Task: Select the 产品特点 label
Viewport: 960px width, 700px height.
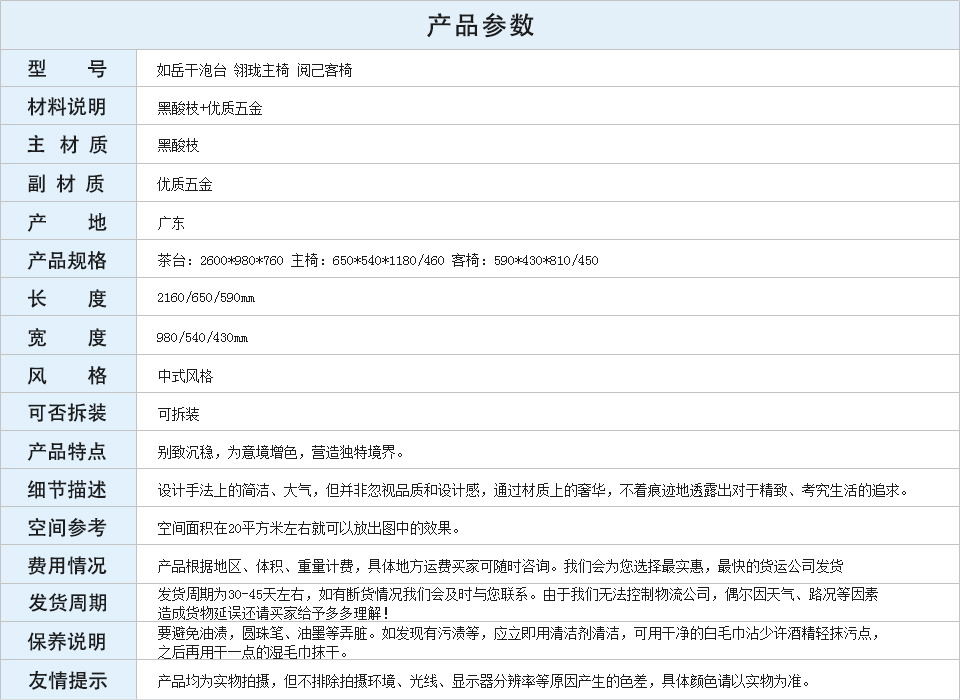Action: [67, 451]
